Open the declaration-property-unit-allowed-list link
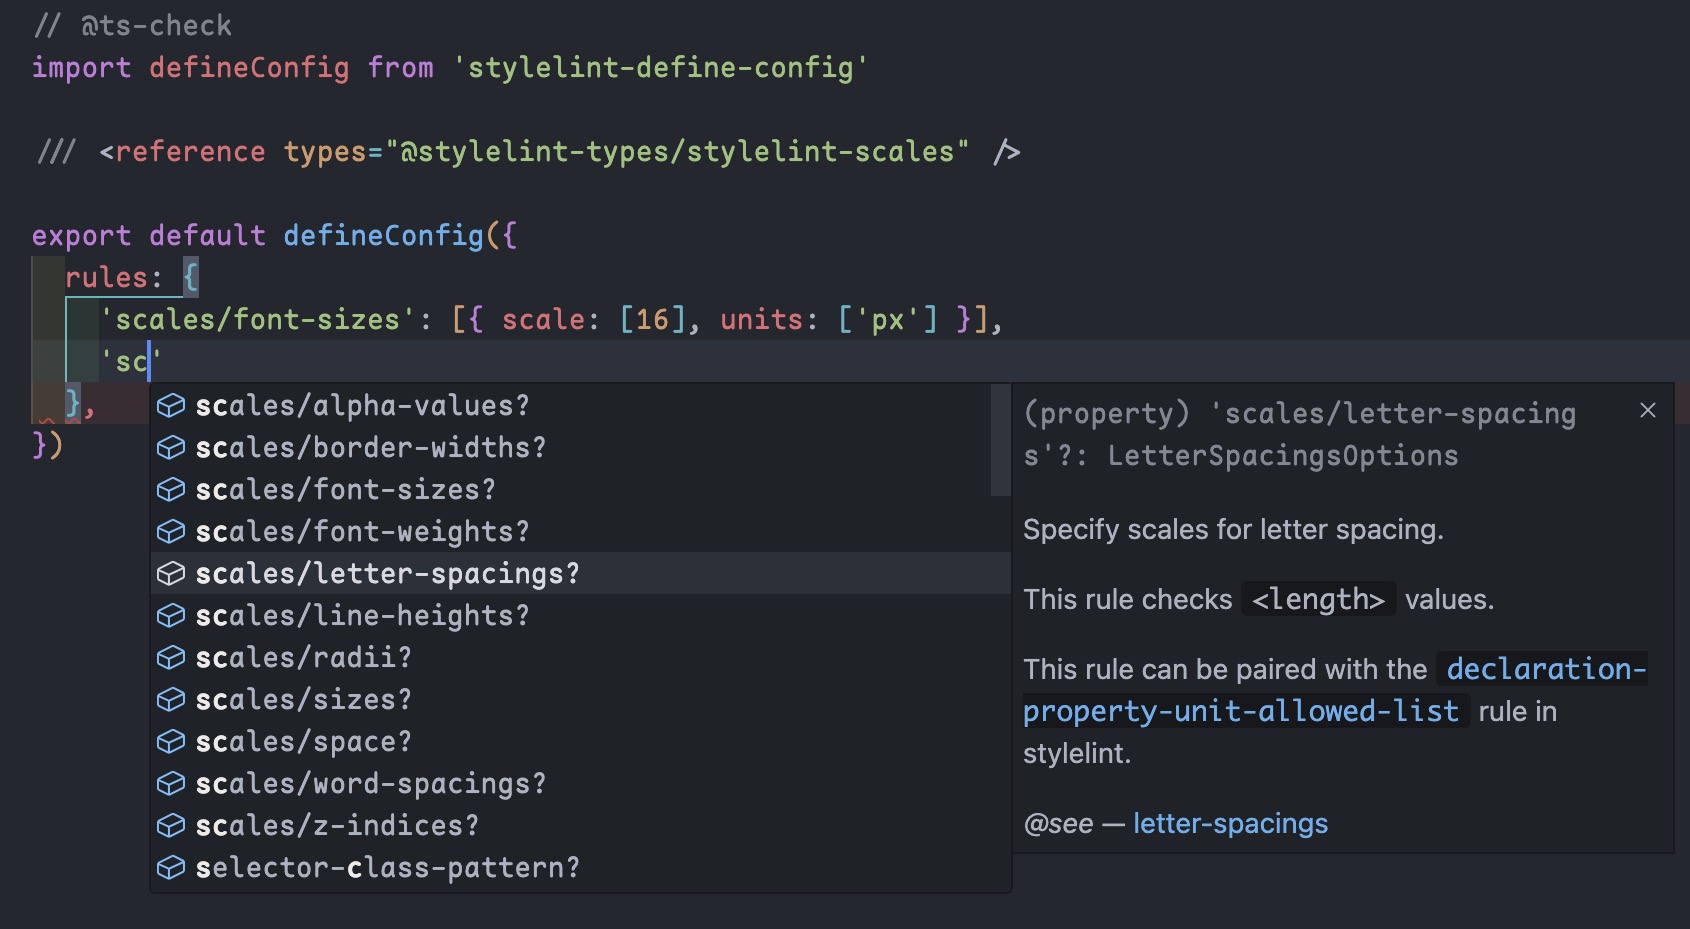 (1335, 690)
